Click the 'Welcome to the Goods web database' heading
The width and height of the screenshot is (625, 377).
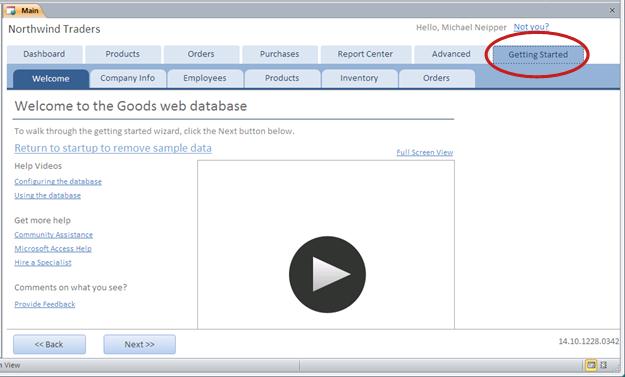coord(131,106)
